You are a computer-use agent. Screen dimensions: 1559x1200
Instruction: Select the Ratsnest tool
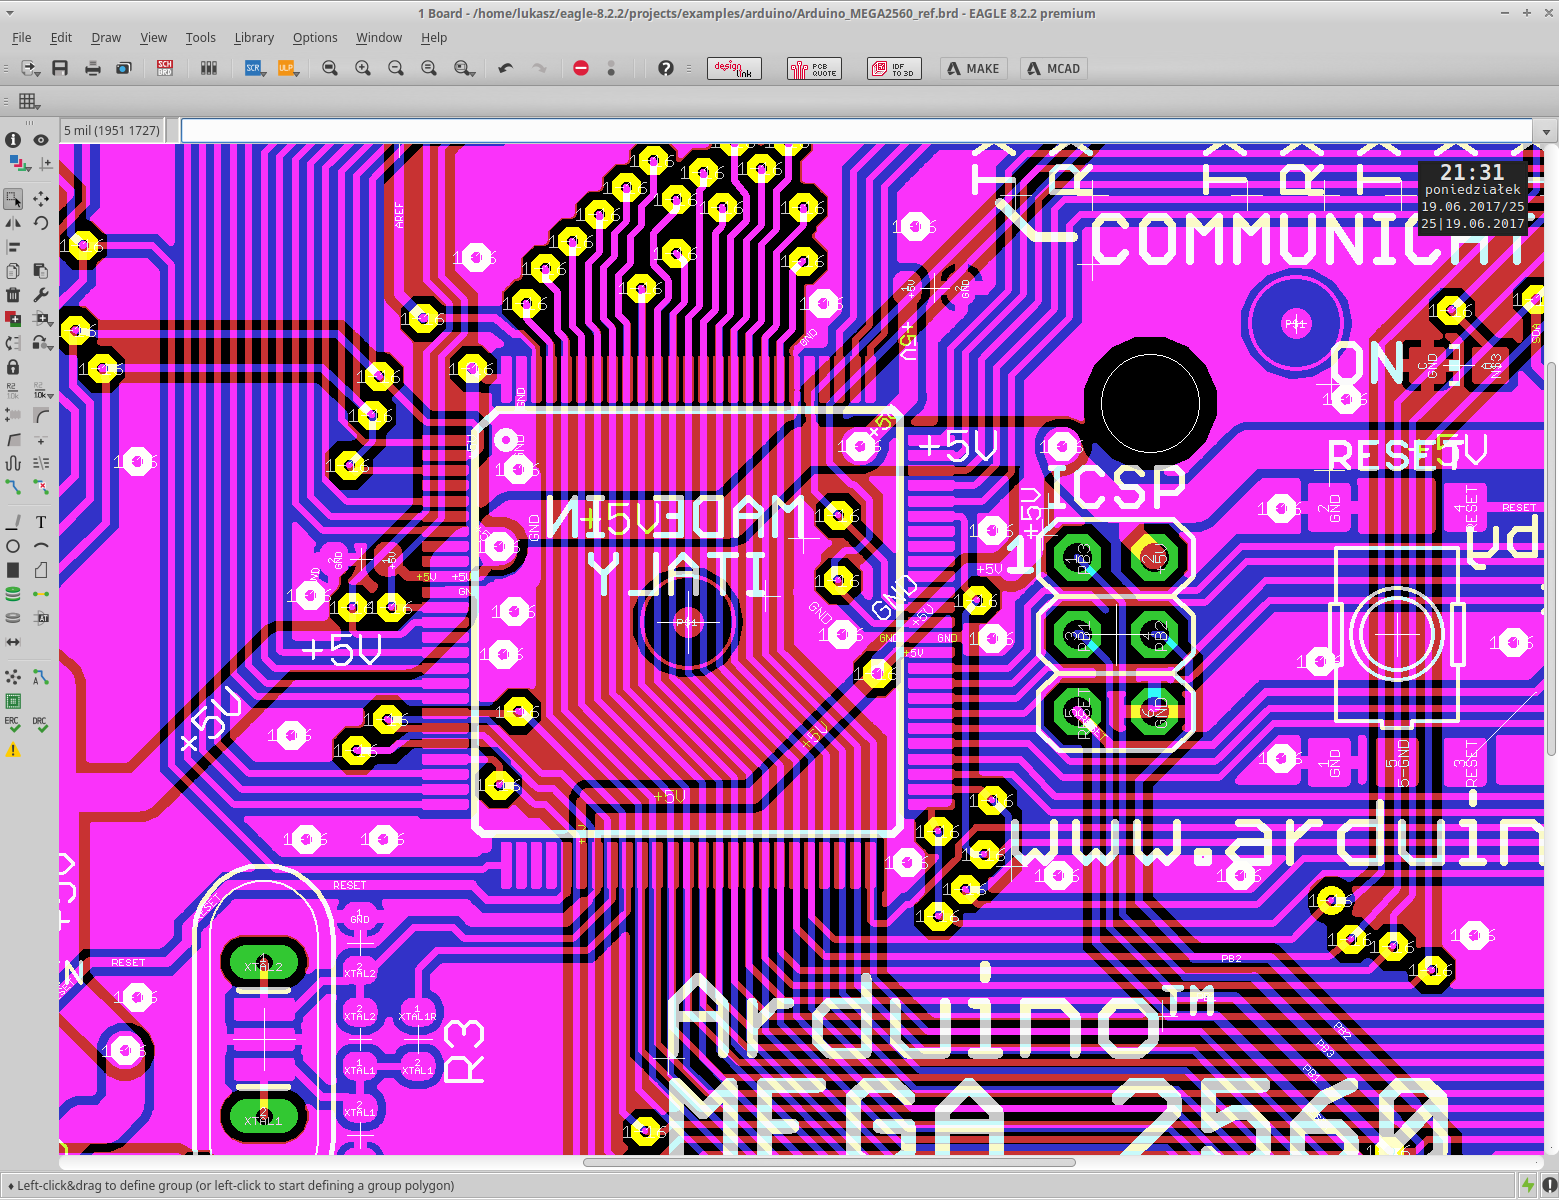(x=13, y=678)
